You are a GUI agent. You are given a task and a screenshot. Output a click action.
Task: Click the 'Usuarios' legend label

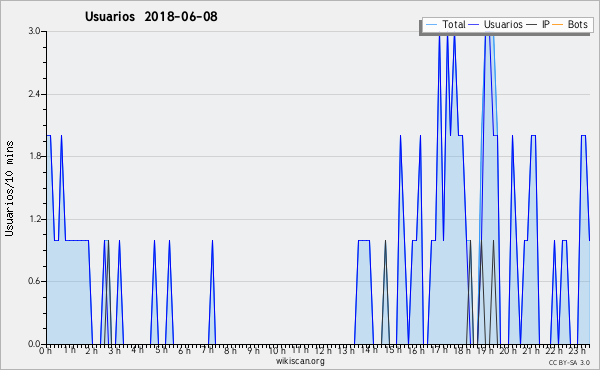pos(503,24)
